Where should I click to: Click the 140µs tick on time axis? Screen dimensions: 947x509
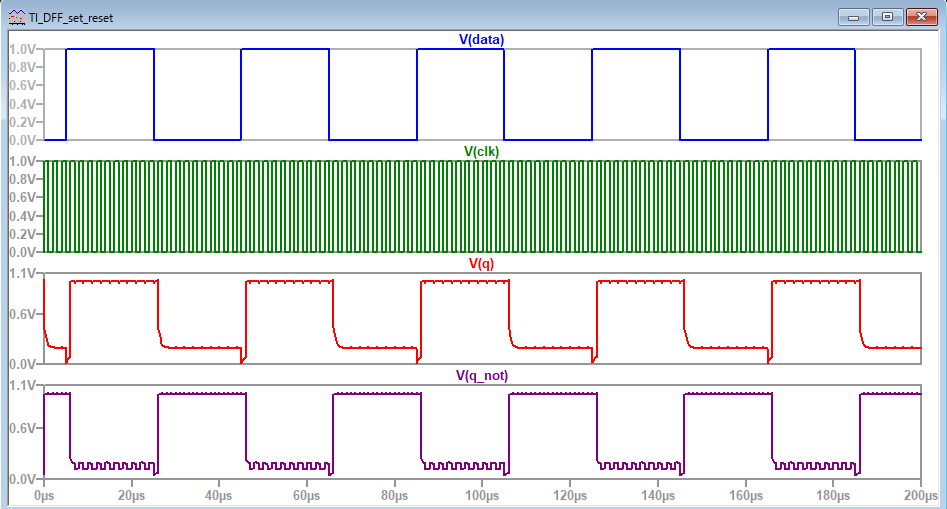tap(657, 495)
